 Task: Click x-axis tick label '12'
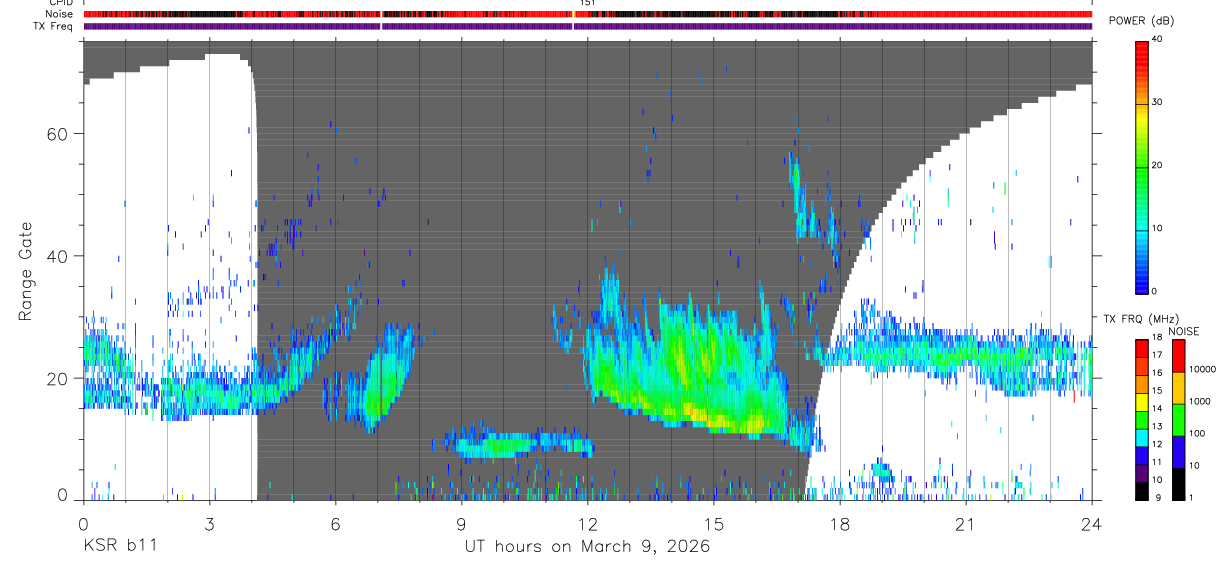tap(587, 523)
